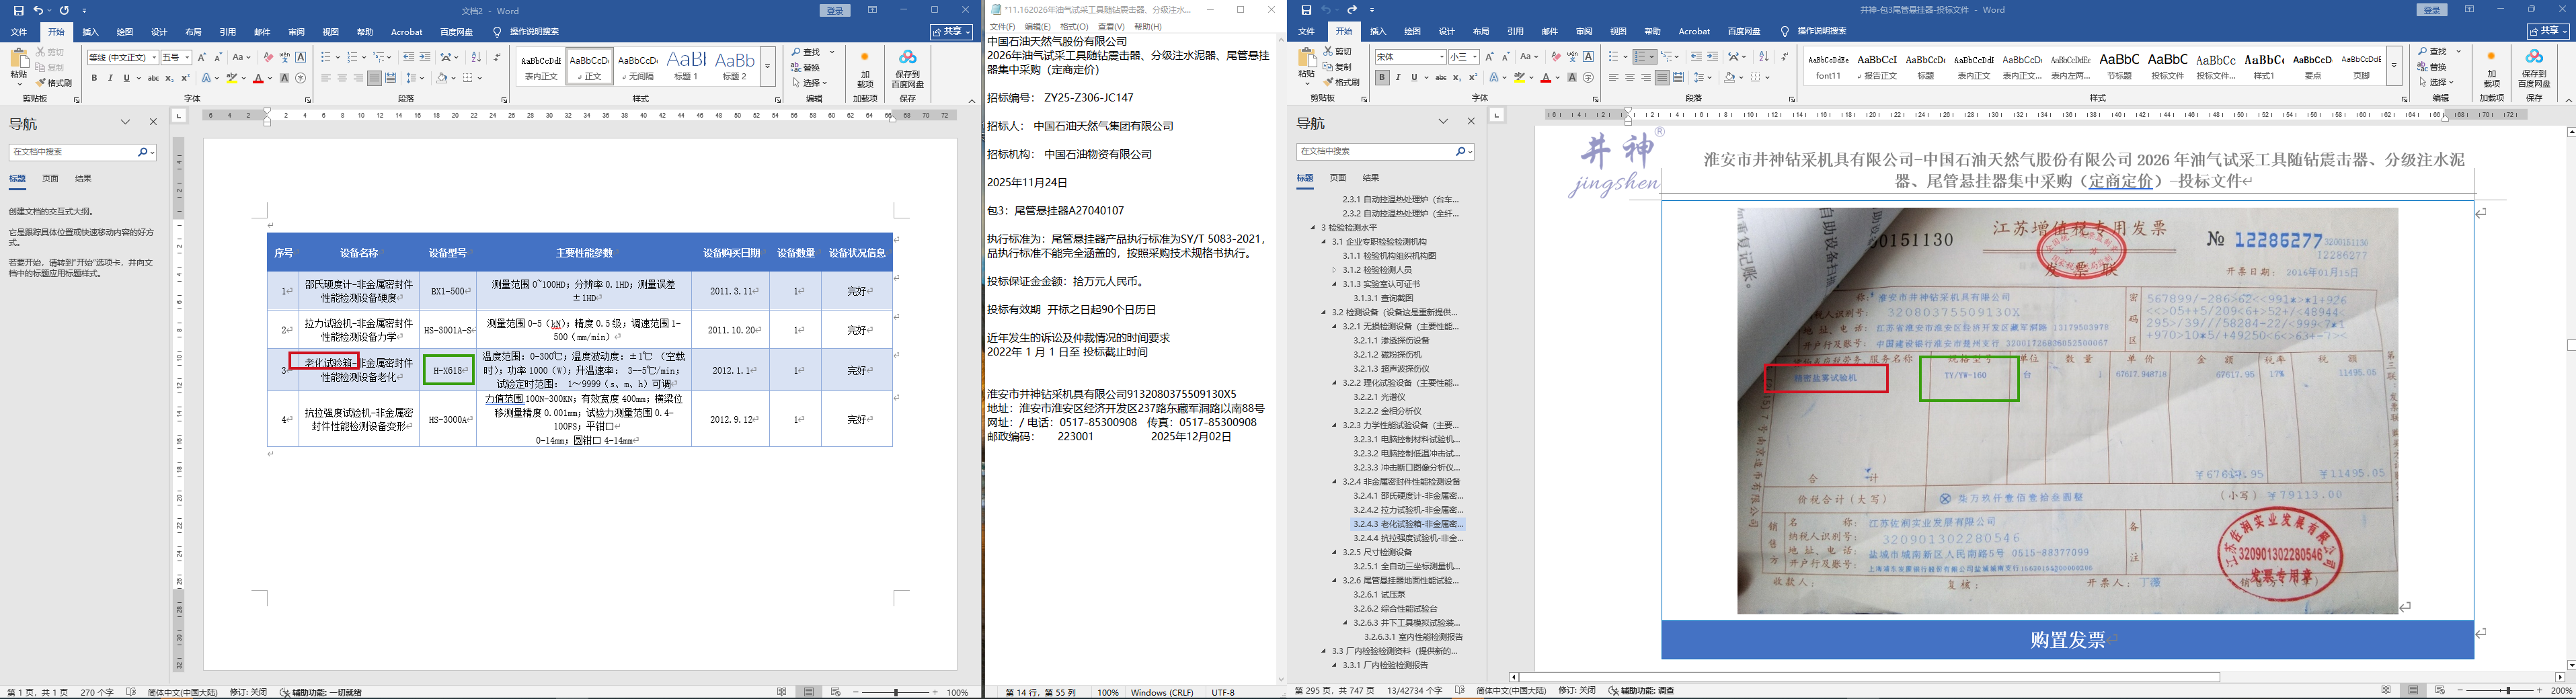Screen dimensions: 2576x699
Task: Toggle bold in the 文档2 Word window
Action: pyautogui.click(x=94, y=78)
